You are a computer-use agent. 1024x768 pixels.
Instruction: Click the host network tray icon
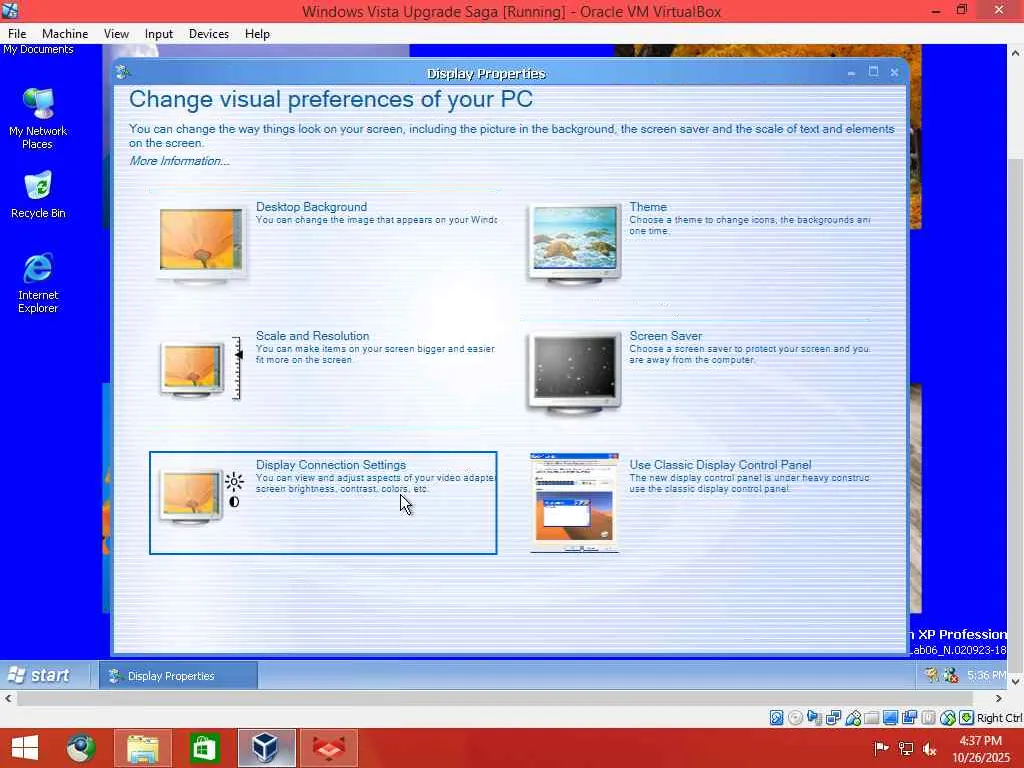pyautogui.click(x=906, y=748)
